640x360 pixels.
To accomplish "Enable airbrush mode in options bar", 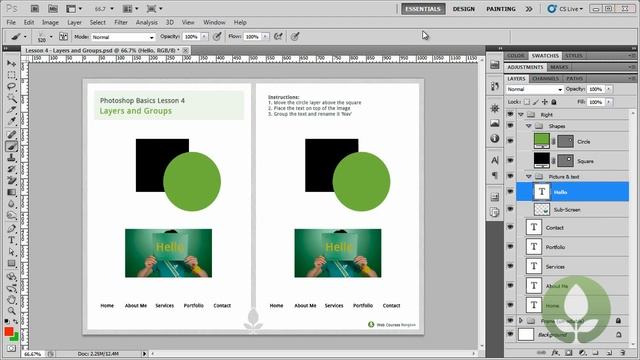I will click(278, 37).
